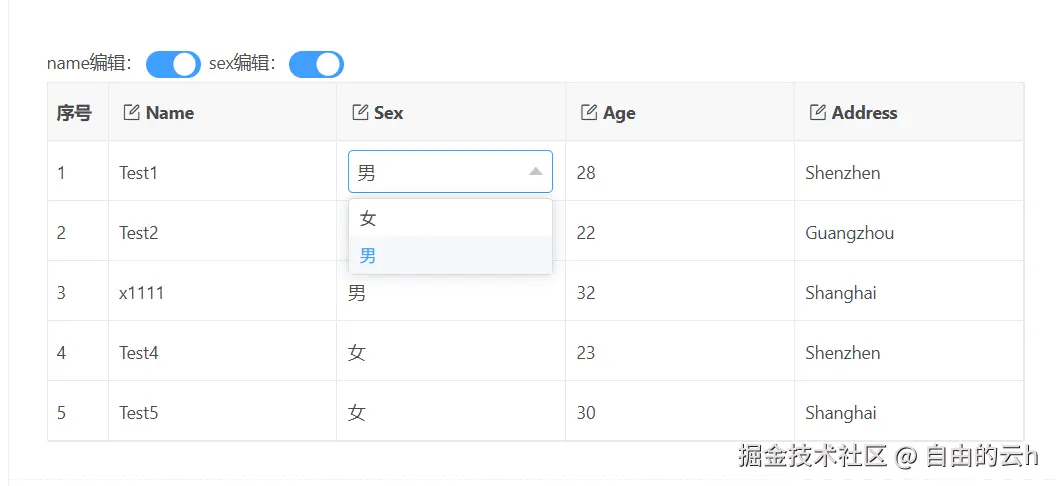Click the Sex select box showing 男
Image resolution: width=1056 pixels, height=486 pixels.
(451, 172)
